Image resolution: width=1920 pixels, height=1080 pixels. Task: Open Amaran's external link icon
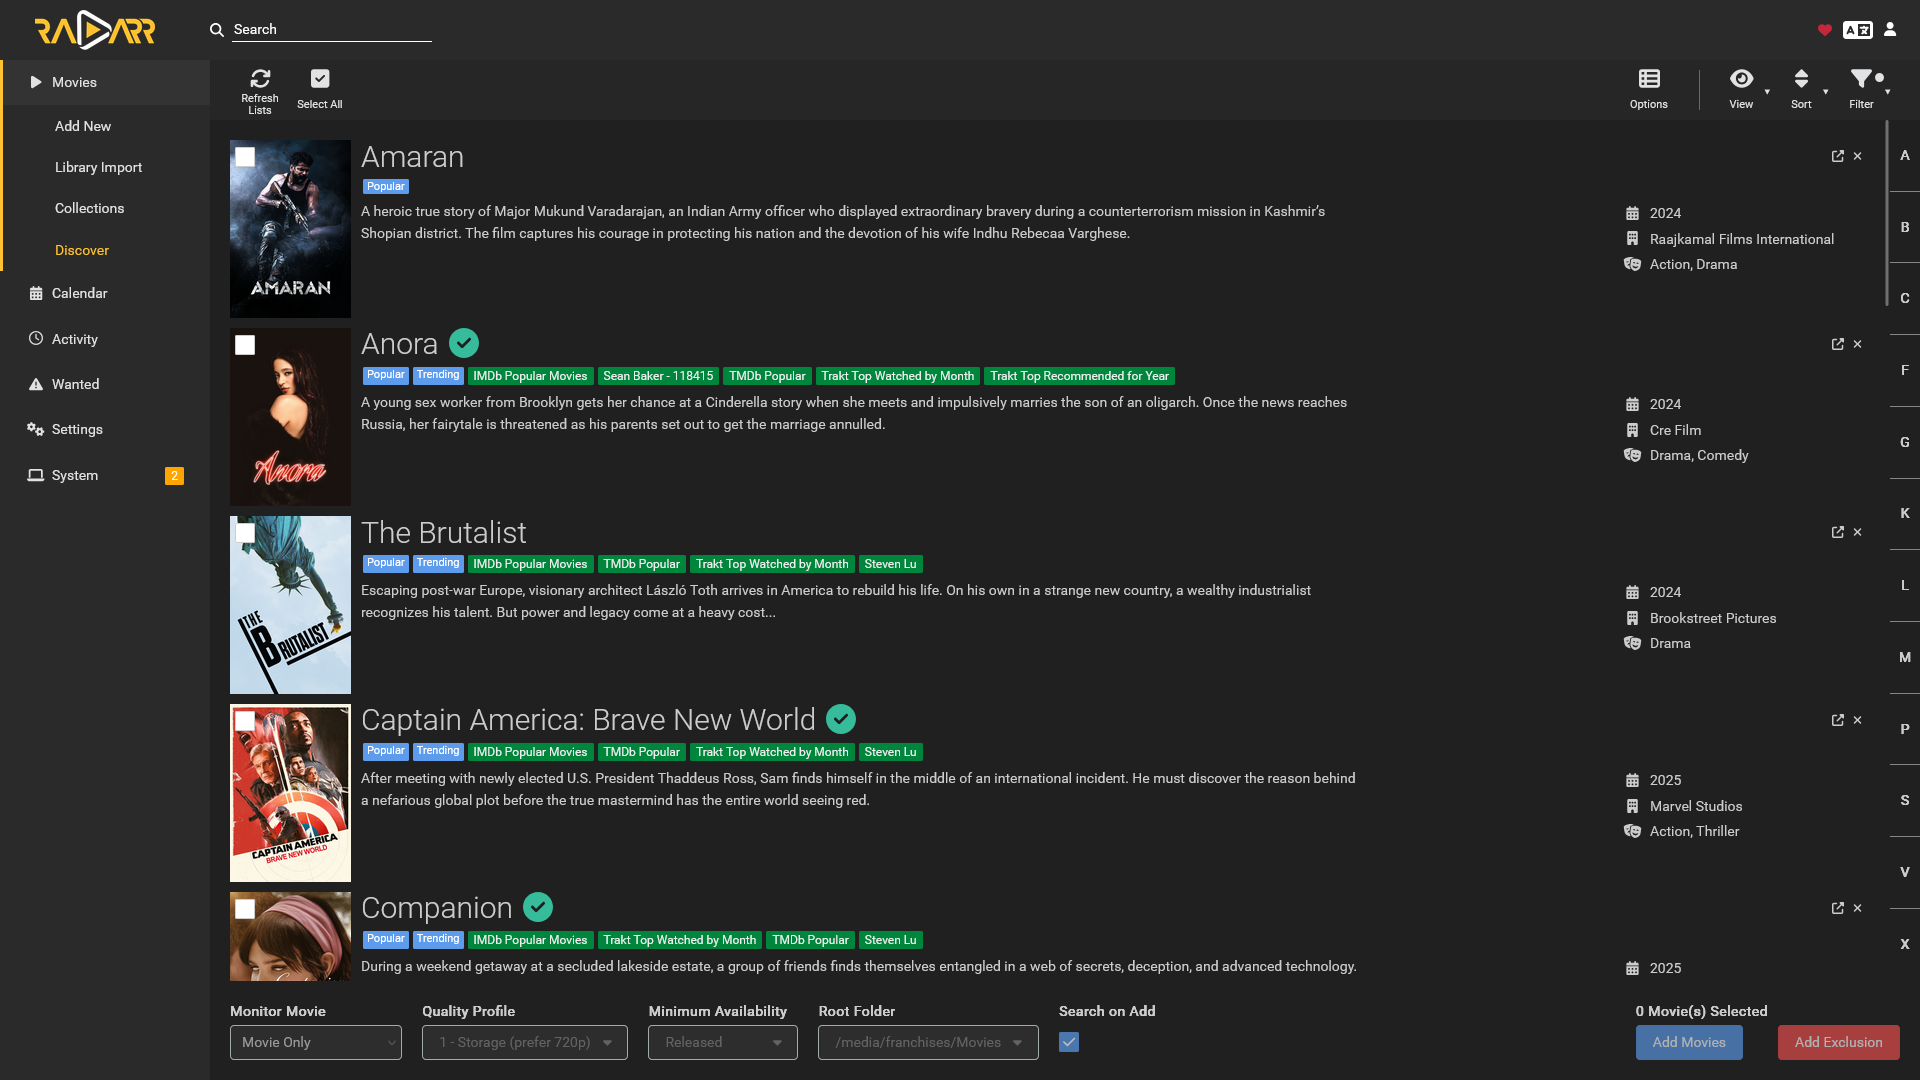(1838, 156)
